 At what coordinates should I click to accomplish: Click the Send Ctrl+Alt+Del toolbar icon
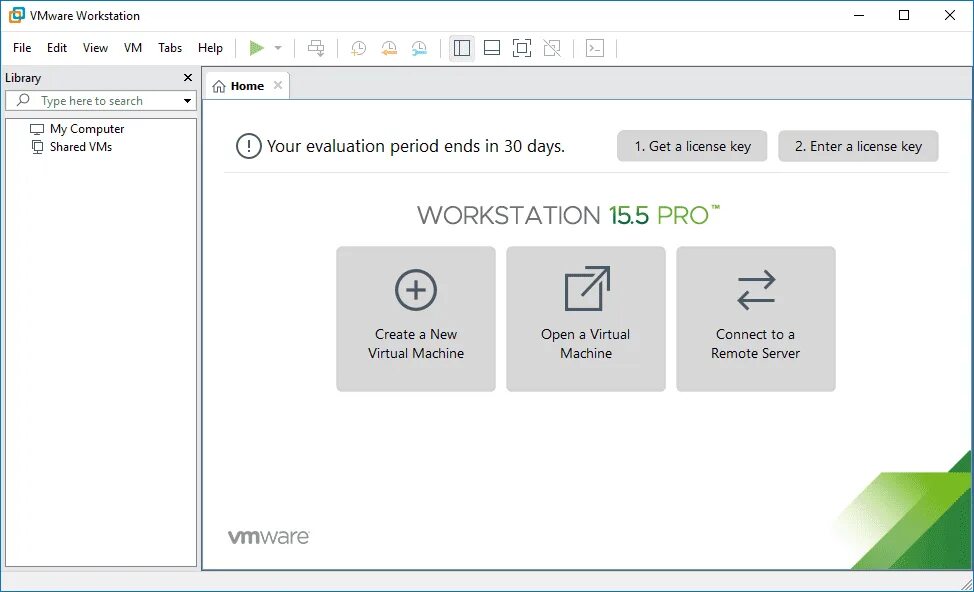(x=315, y=48)
